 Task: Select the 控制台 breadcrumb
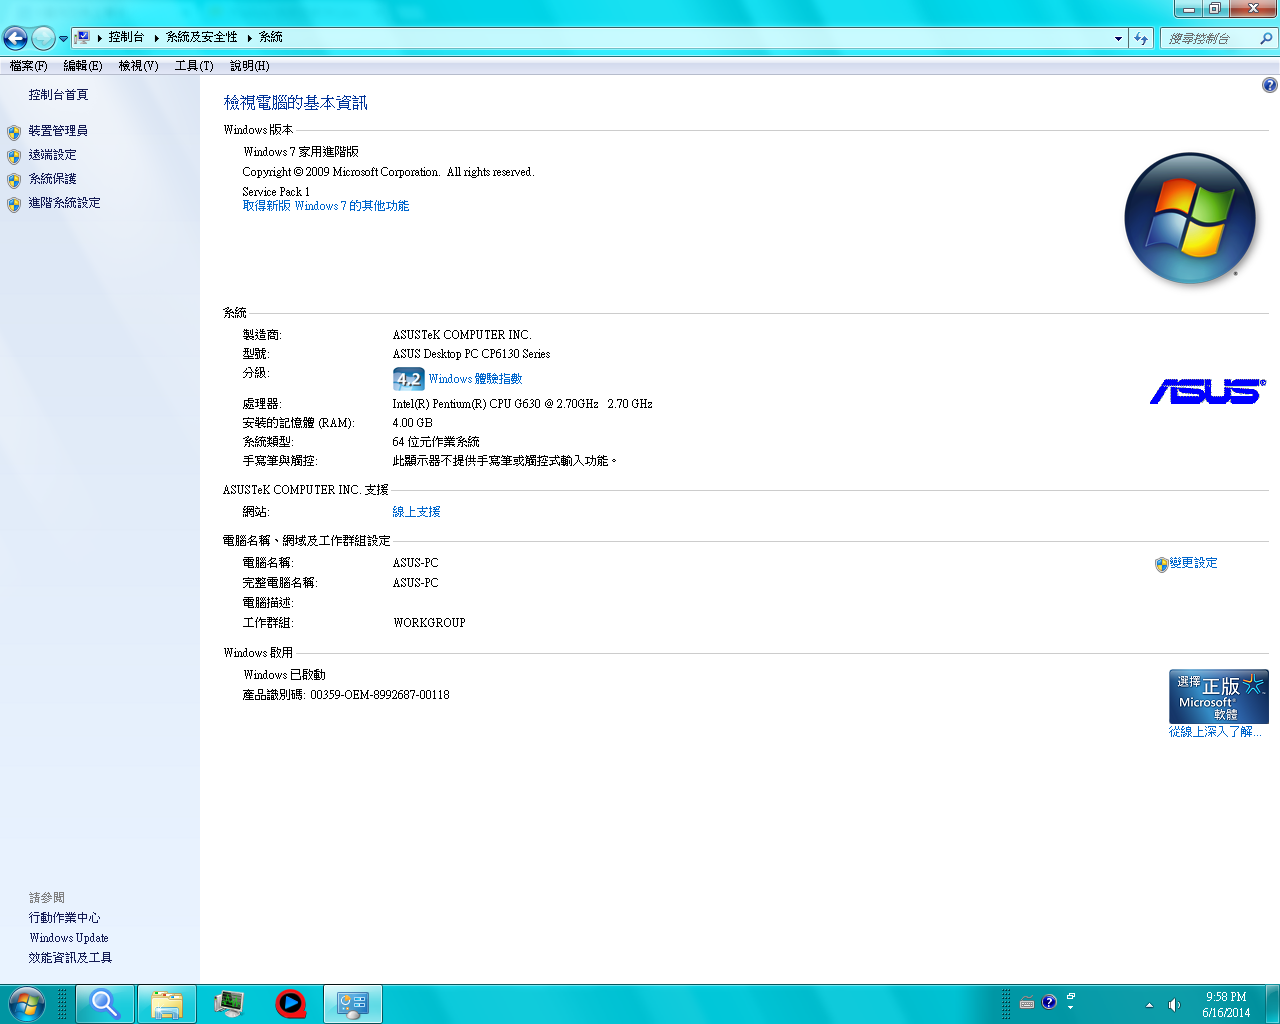(x=126, y=37)
